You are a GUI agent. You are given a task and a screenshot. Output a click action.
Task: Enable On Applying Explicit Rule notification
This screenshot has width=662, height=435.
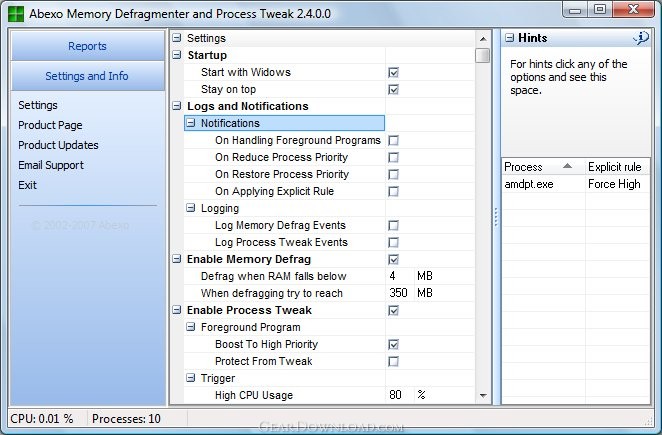point(393,191)
